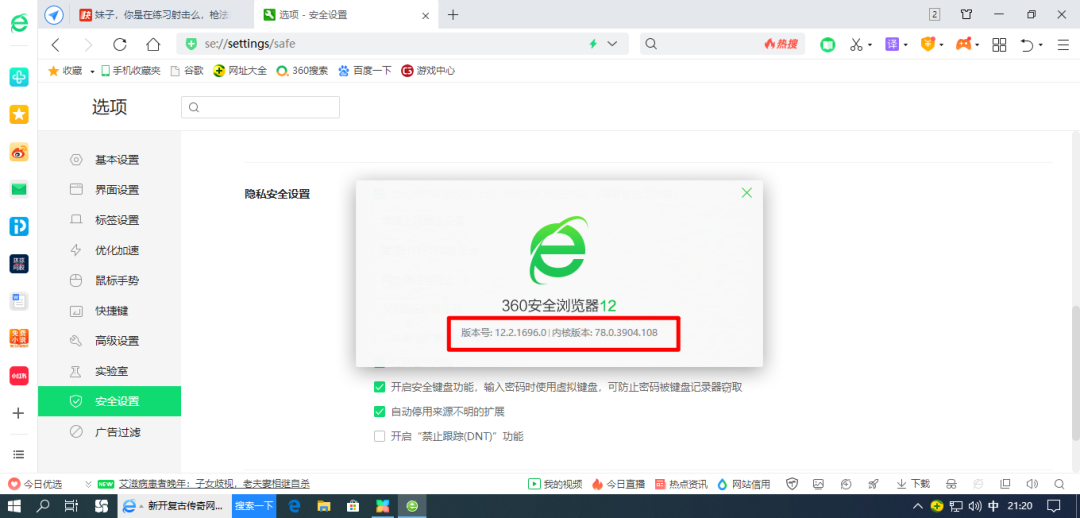Click the 360 browser logo in sidebar
Viewport: 1080px width, 518px height.
pos(19,23)
